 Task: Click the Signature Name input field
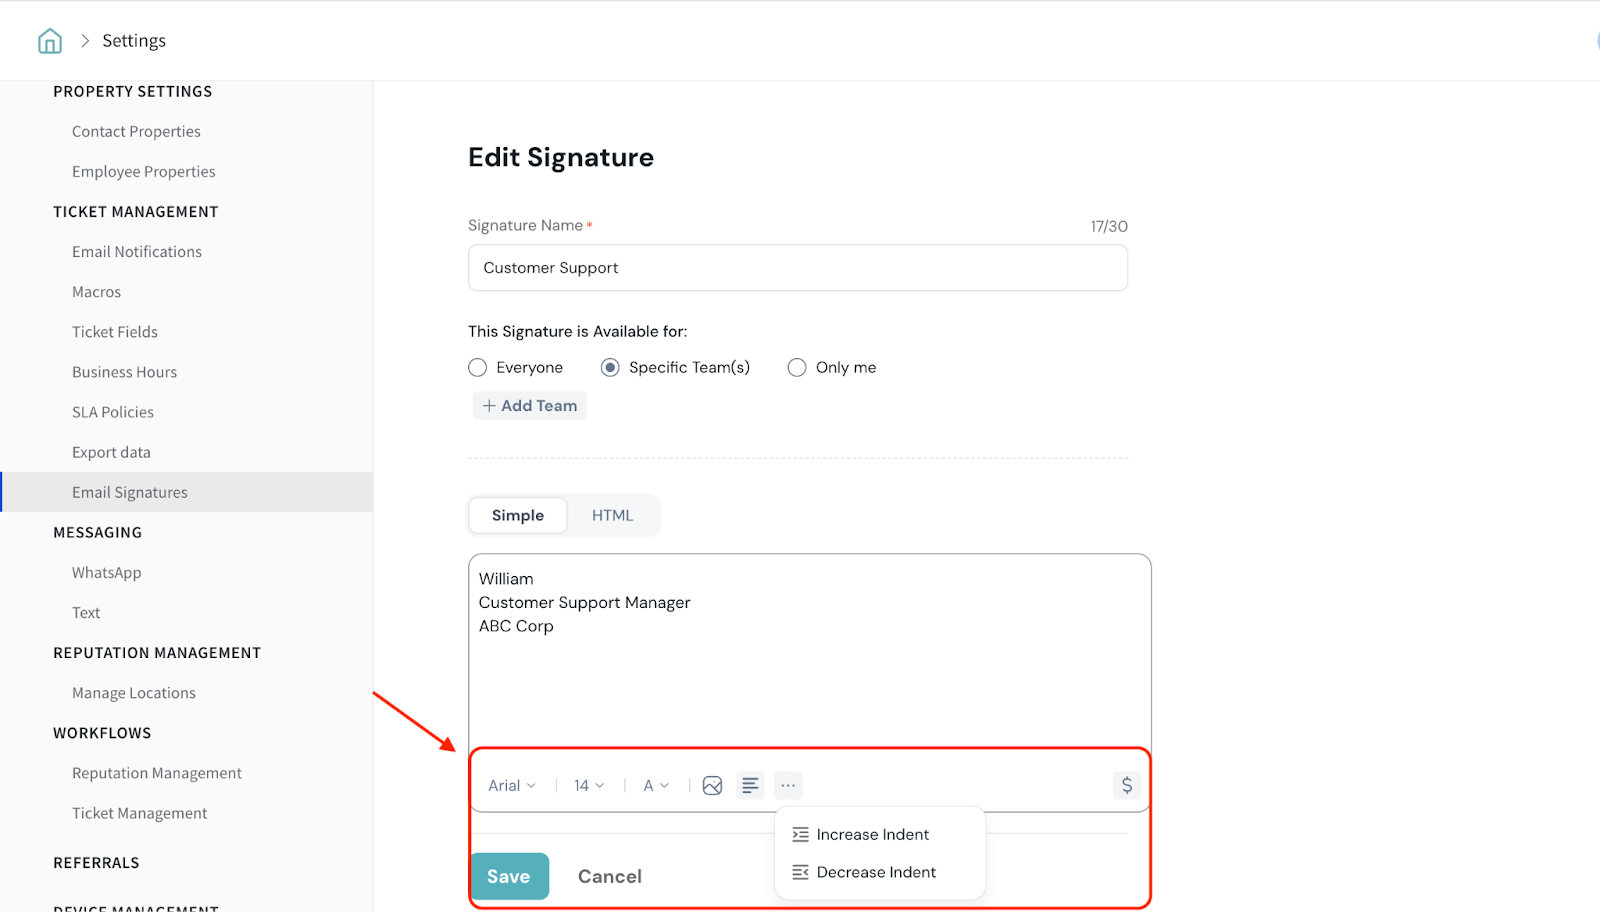pyautogui.click(x=797, y=268)
